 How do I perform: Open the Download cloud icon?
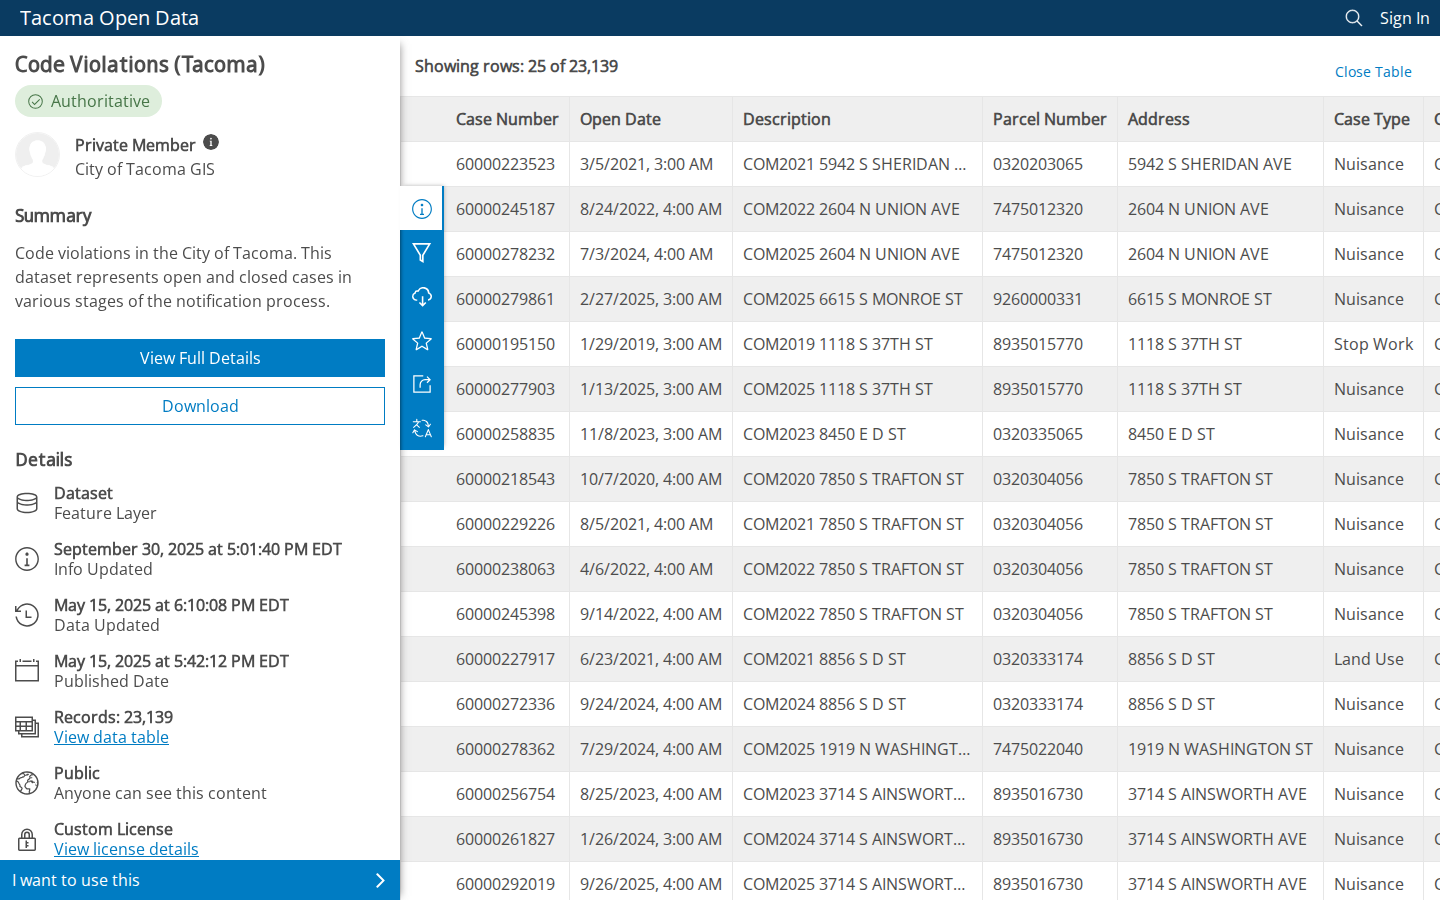click(422, 298)
